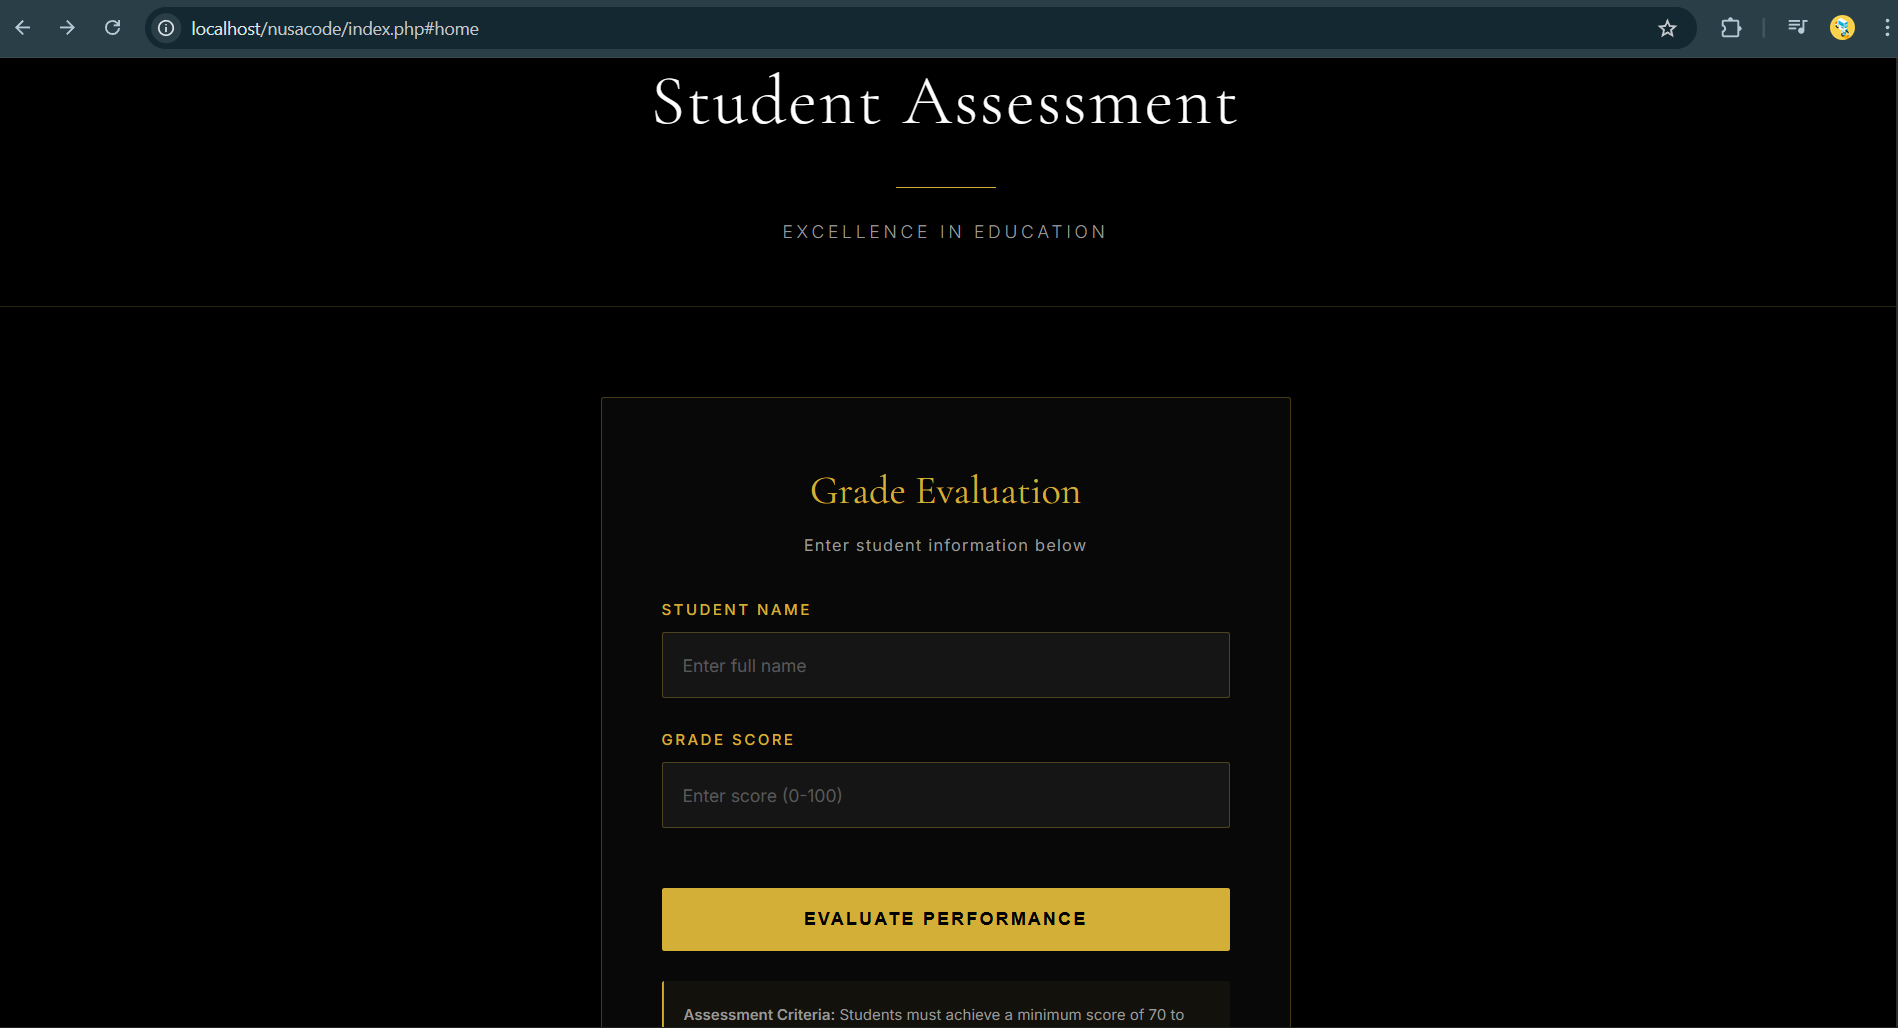
Task: Open the Chrome profile avatar
Action: (1842, 28)
